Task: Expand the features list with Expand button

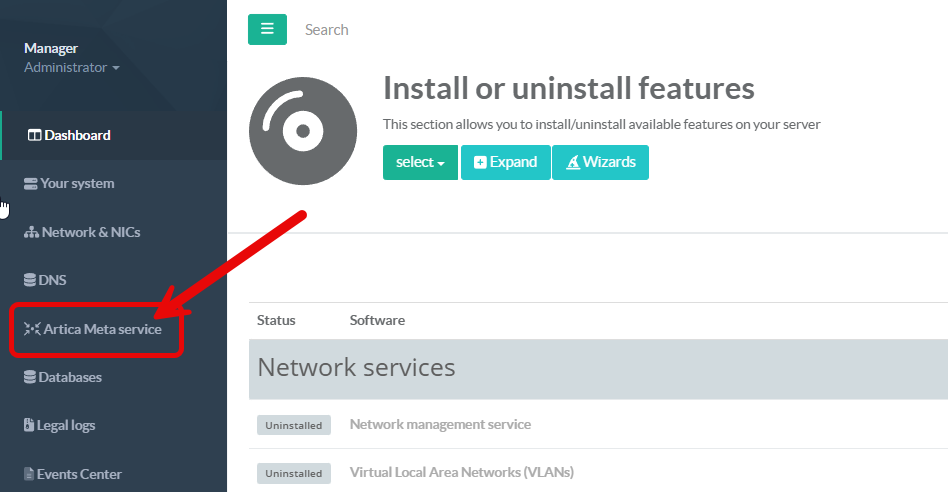Action: [x=505, y=162]
